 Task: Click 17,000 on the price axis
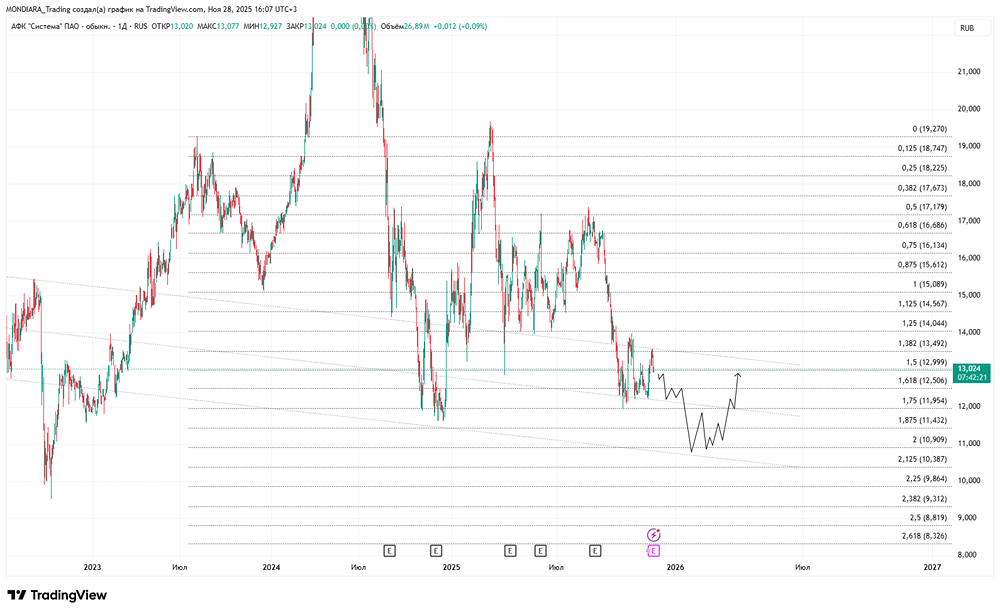pos(969,221)
